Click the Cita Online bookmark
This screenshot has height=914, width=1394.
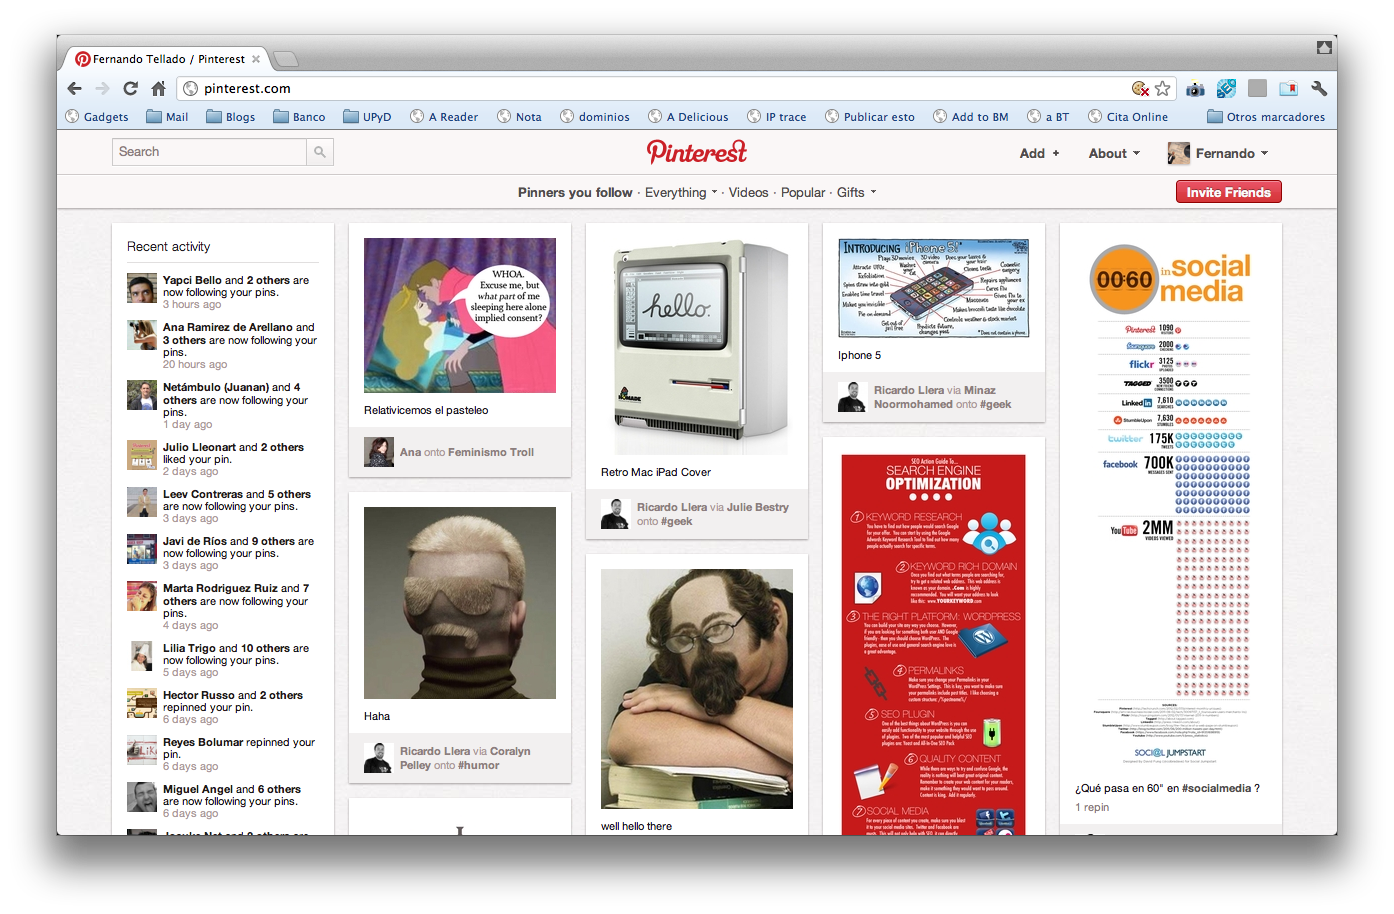pos(1128,117)
